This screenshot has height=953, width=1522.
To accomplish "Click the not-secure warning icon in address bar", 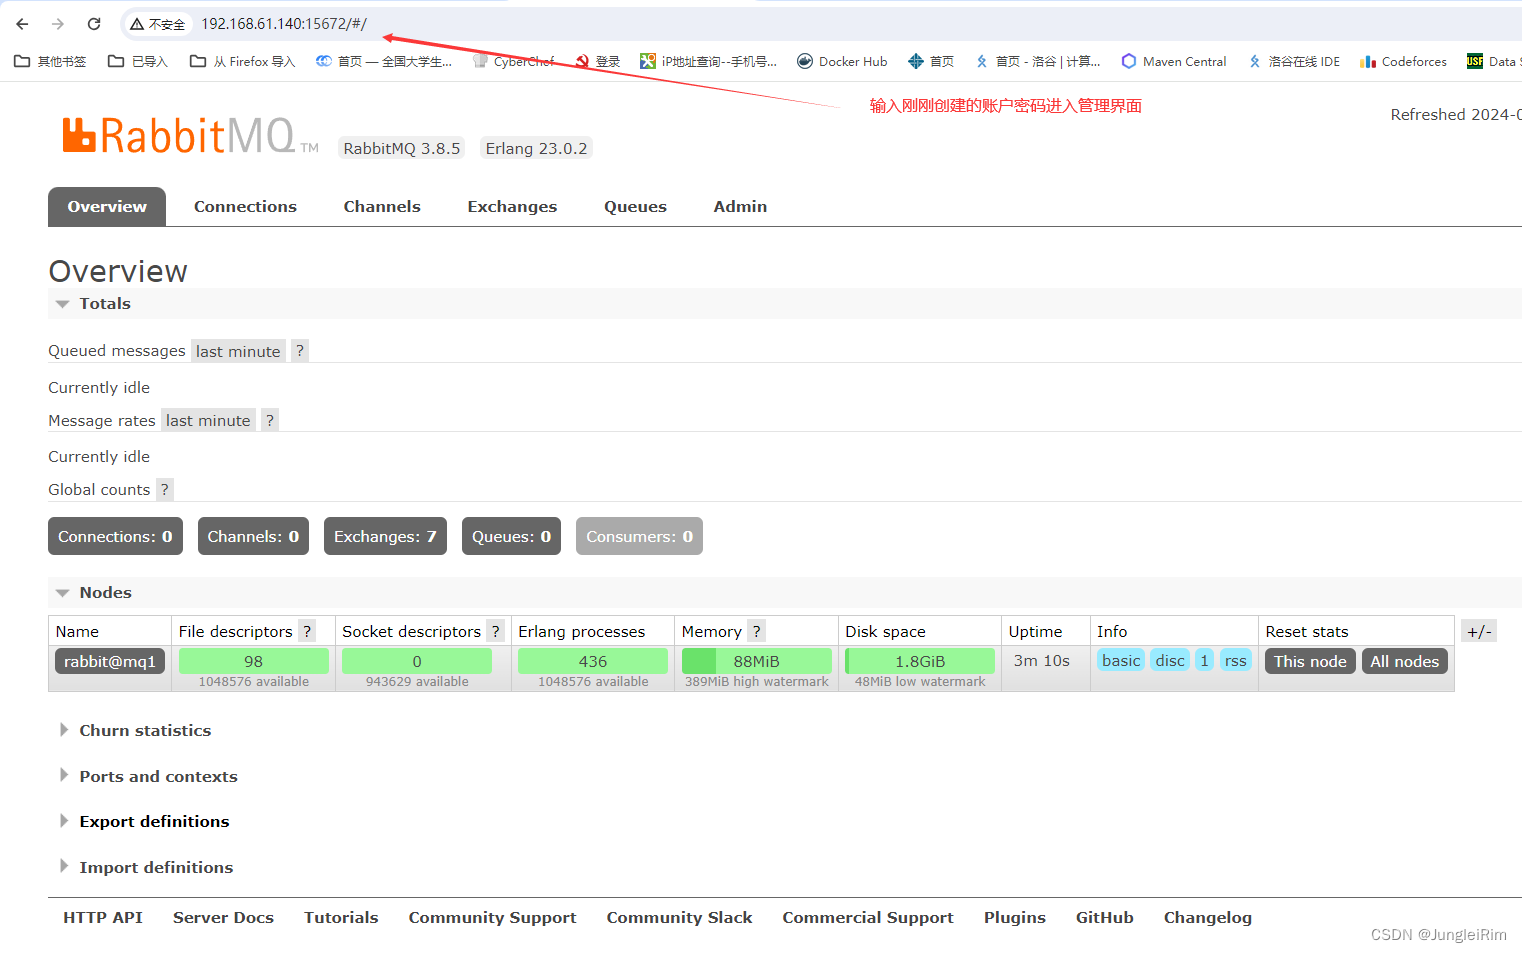I will (137, 24).
